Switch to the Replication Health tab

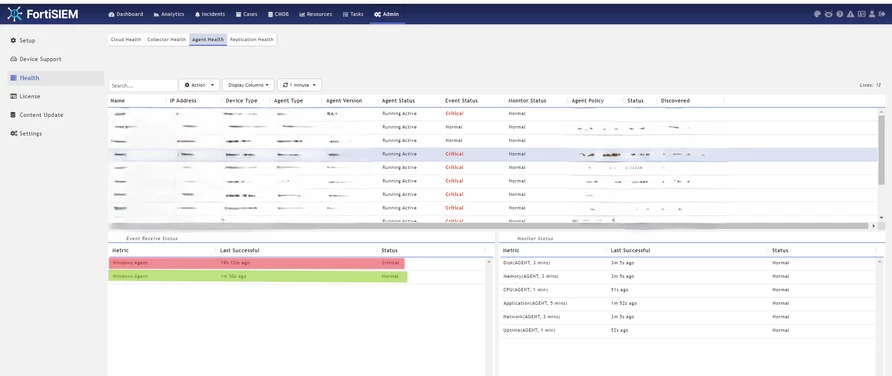252,40
